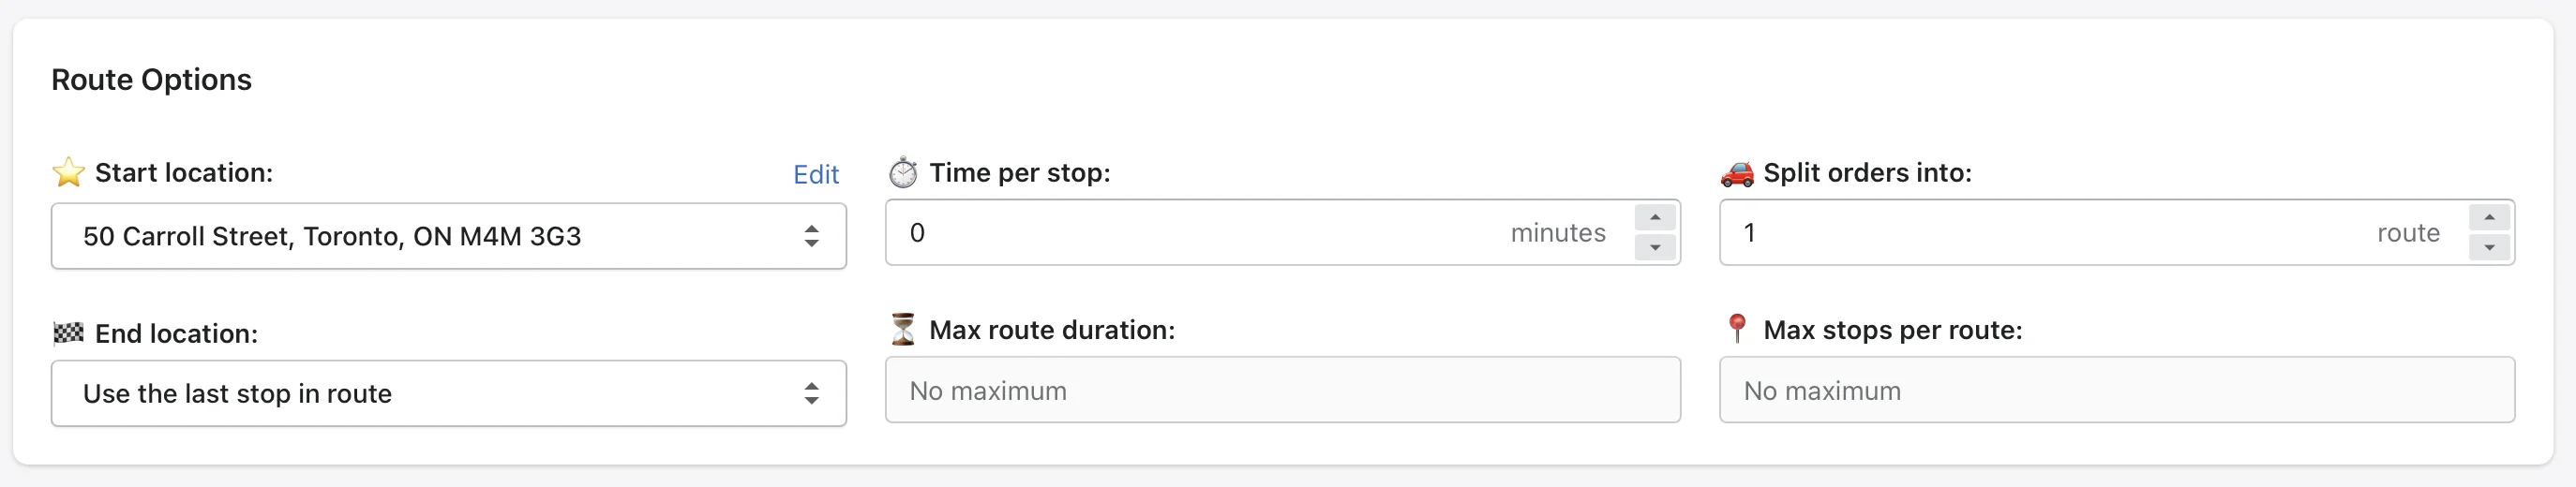Click the Max stops per route field

pyautogui.click(x=2117, y=390)
